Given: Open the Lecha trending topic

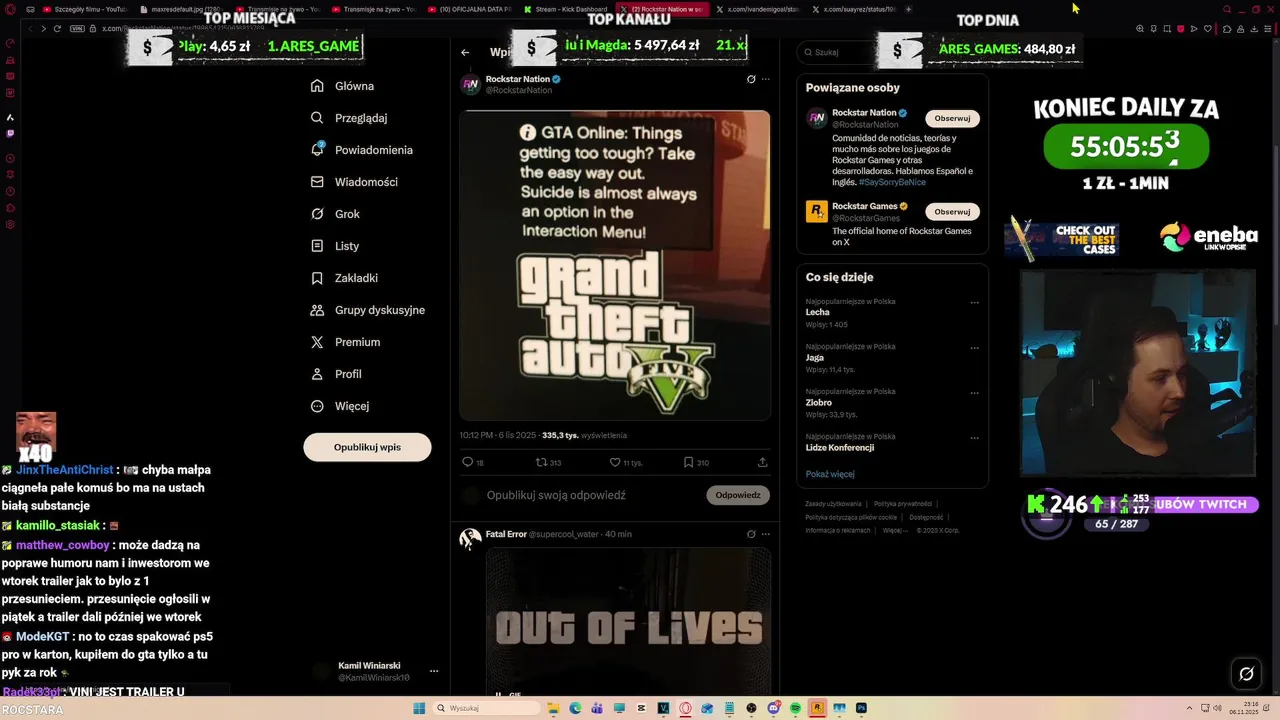Looking at the screenshot, I should pyautogui.click(x=817, y=312).
